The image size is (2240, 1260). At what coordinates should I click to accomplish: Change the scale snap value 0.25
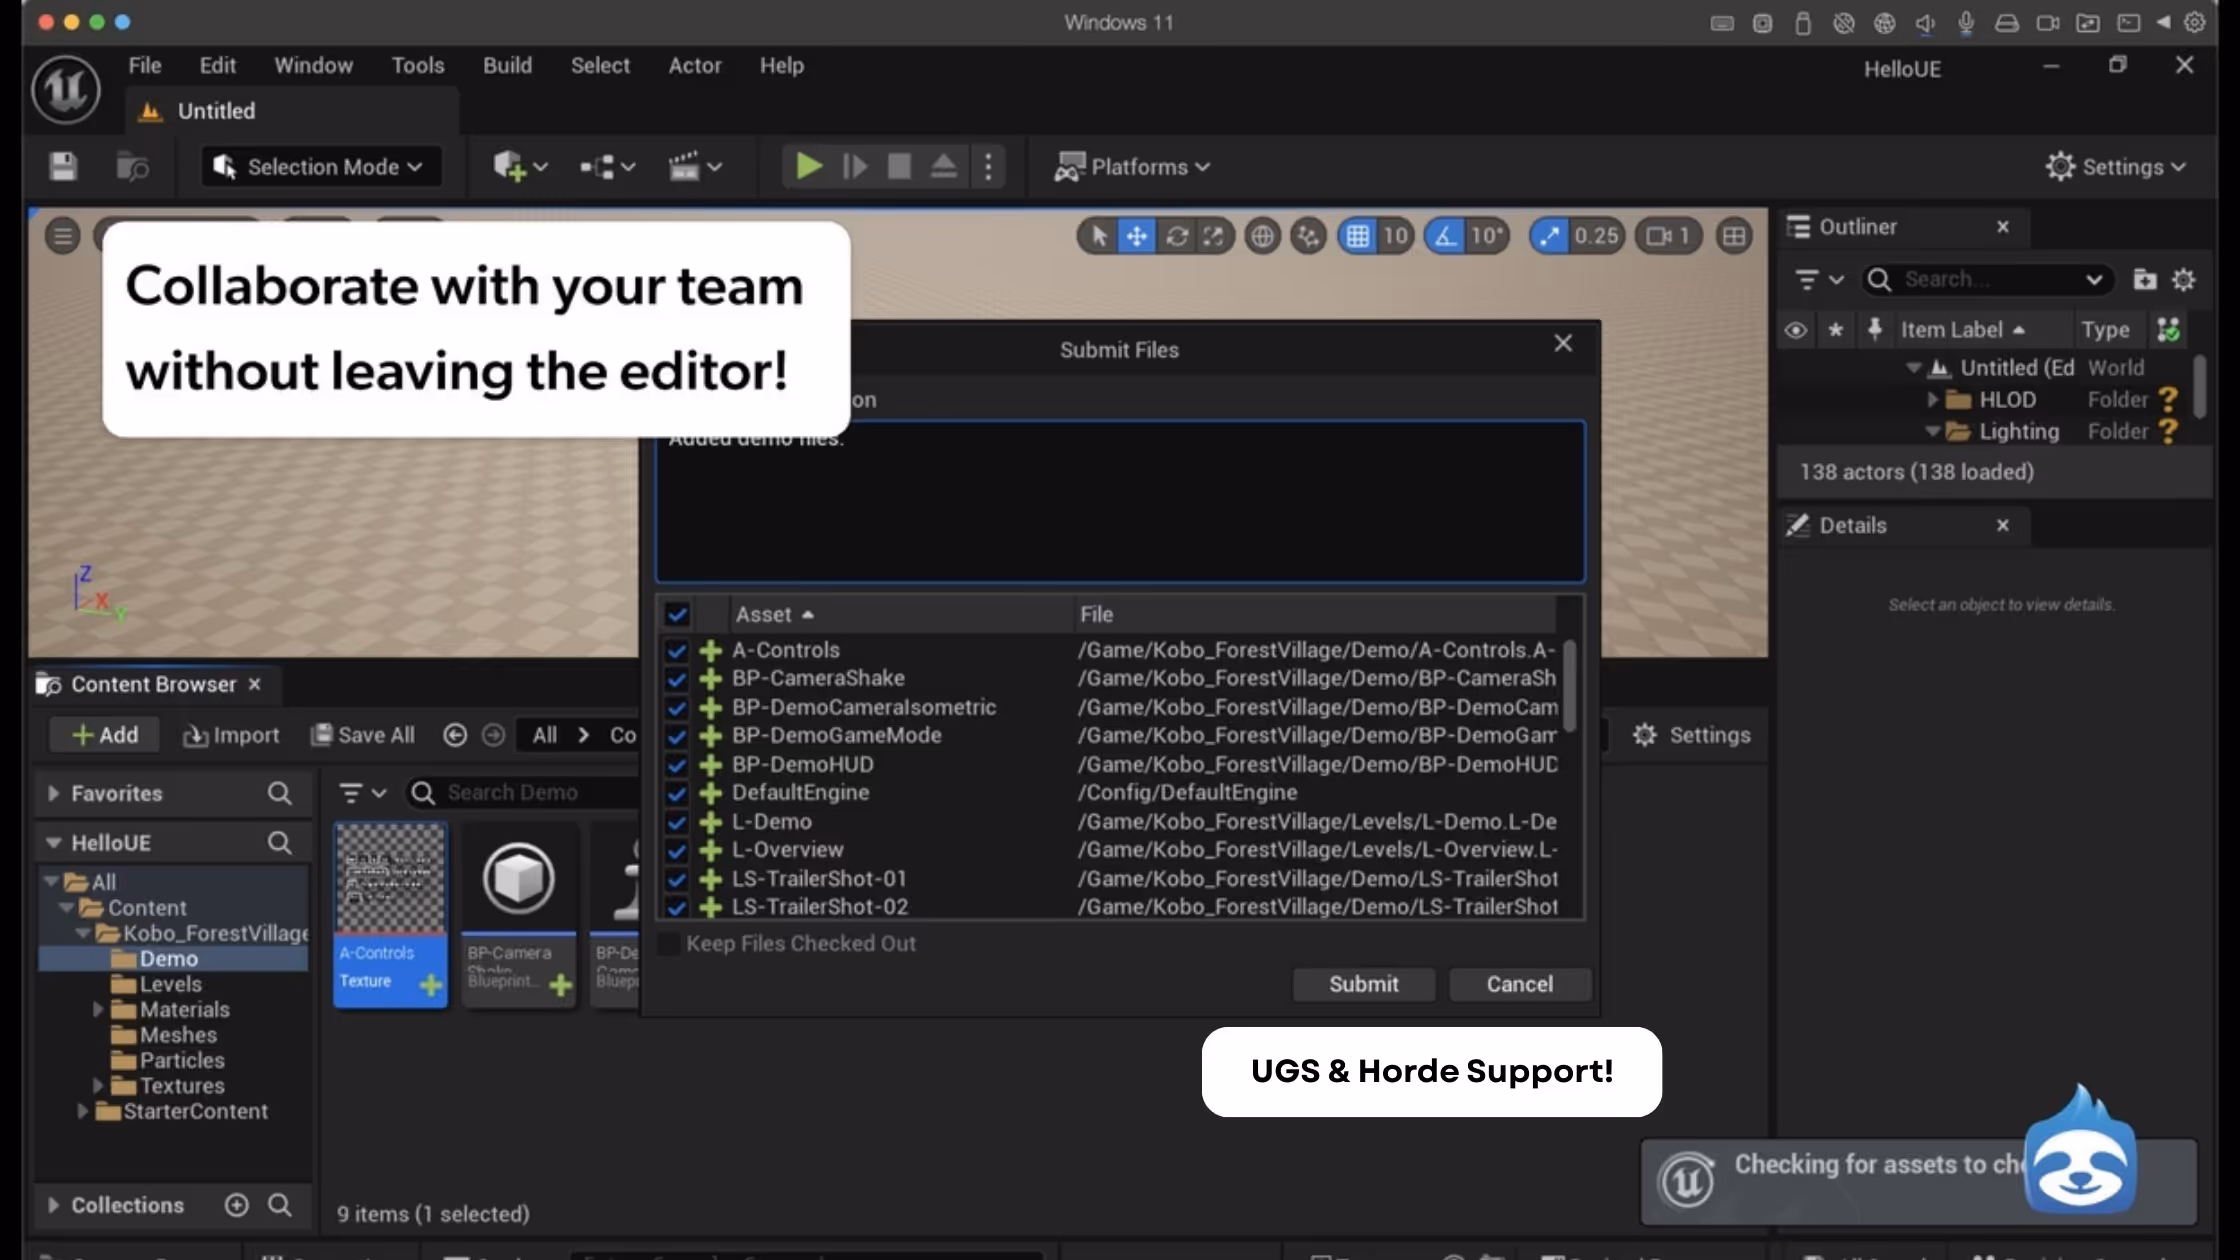pyautogui.click(x=1596, y=236)
